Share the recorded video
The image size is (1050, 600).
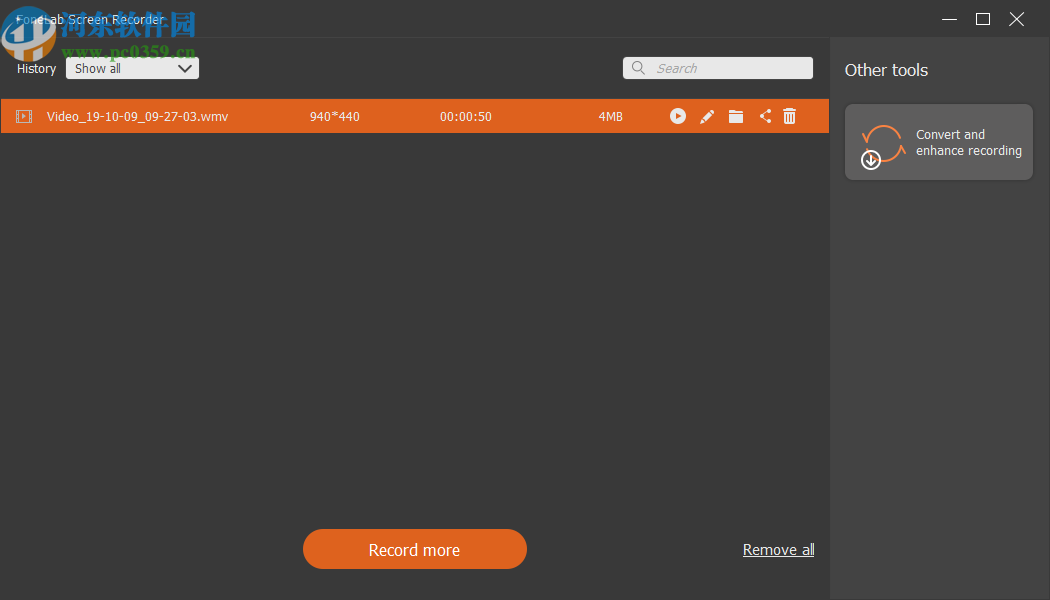coord(765,116)
